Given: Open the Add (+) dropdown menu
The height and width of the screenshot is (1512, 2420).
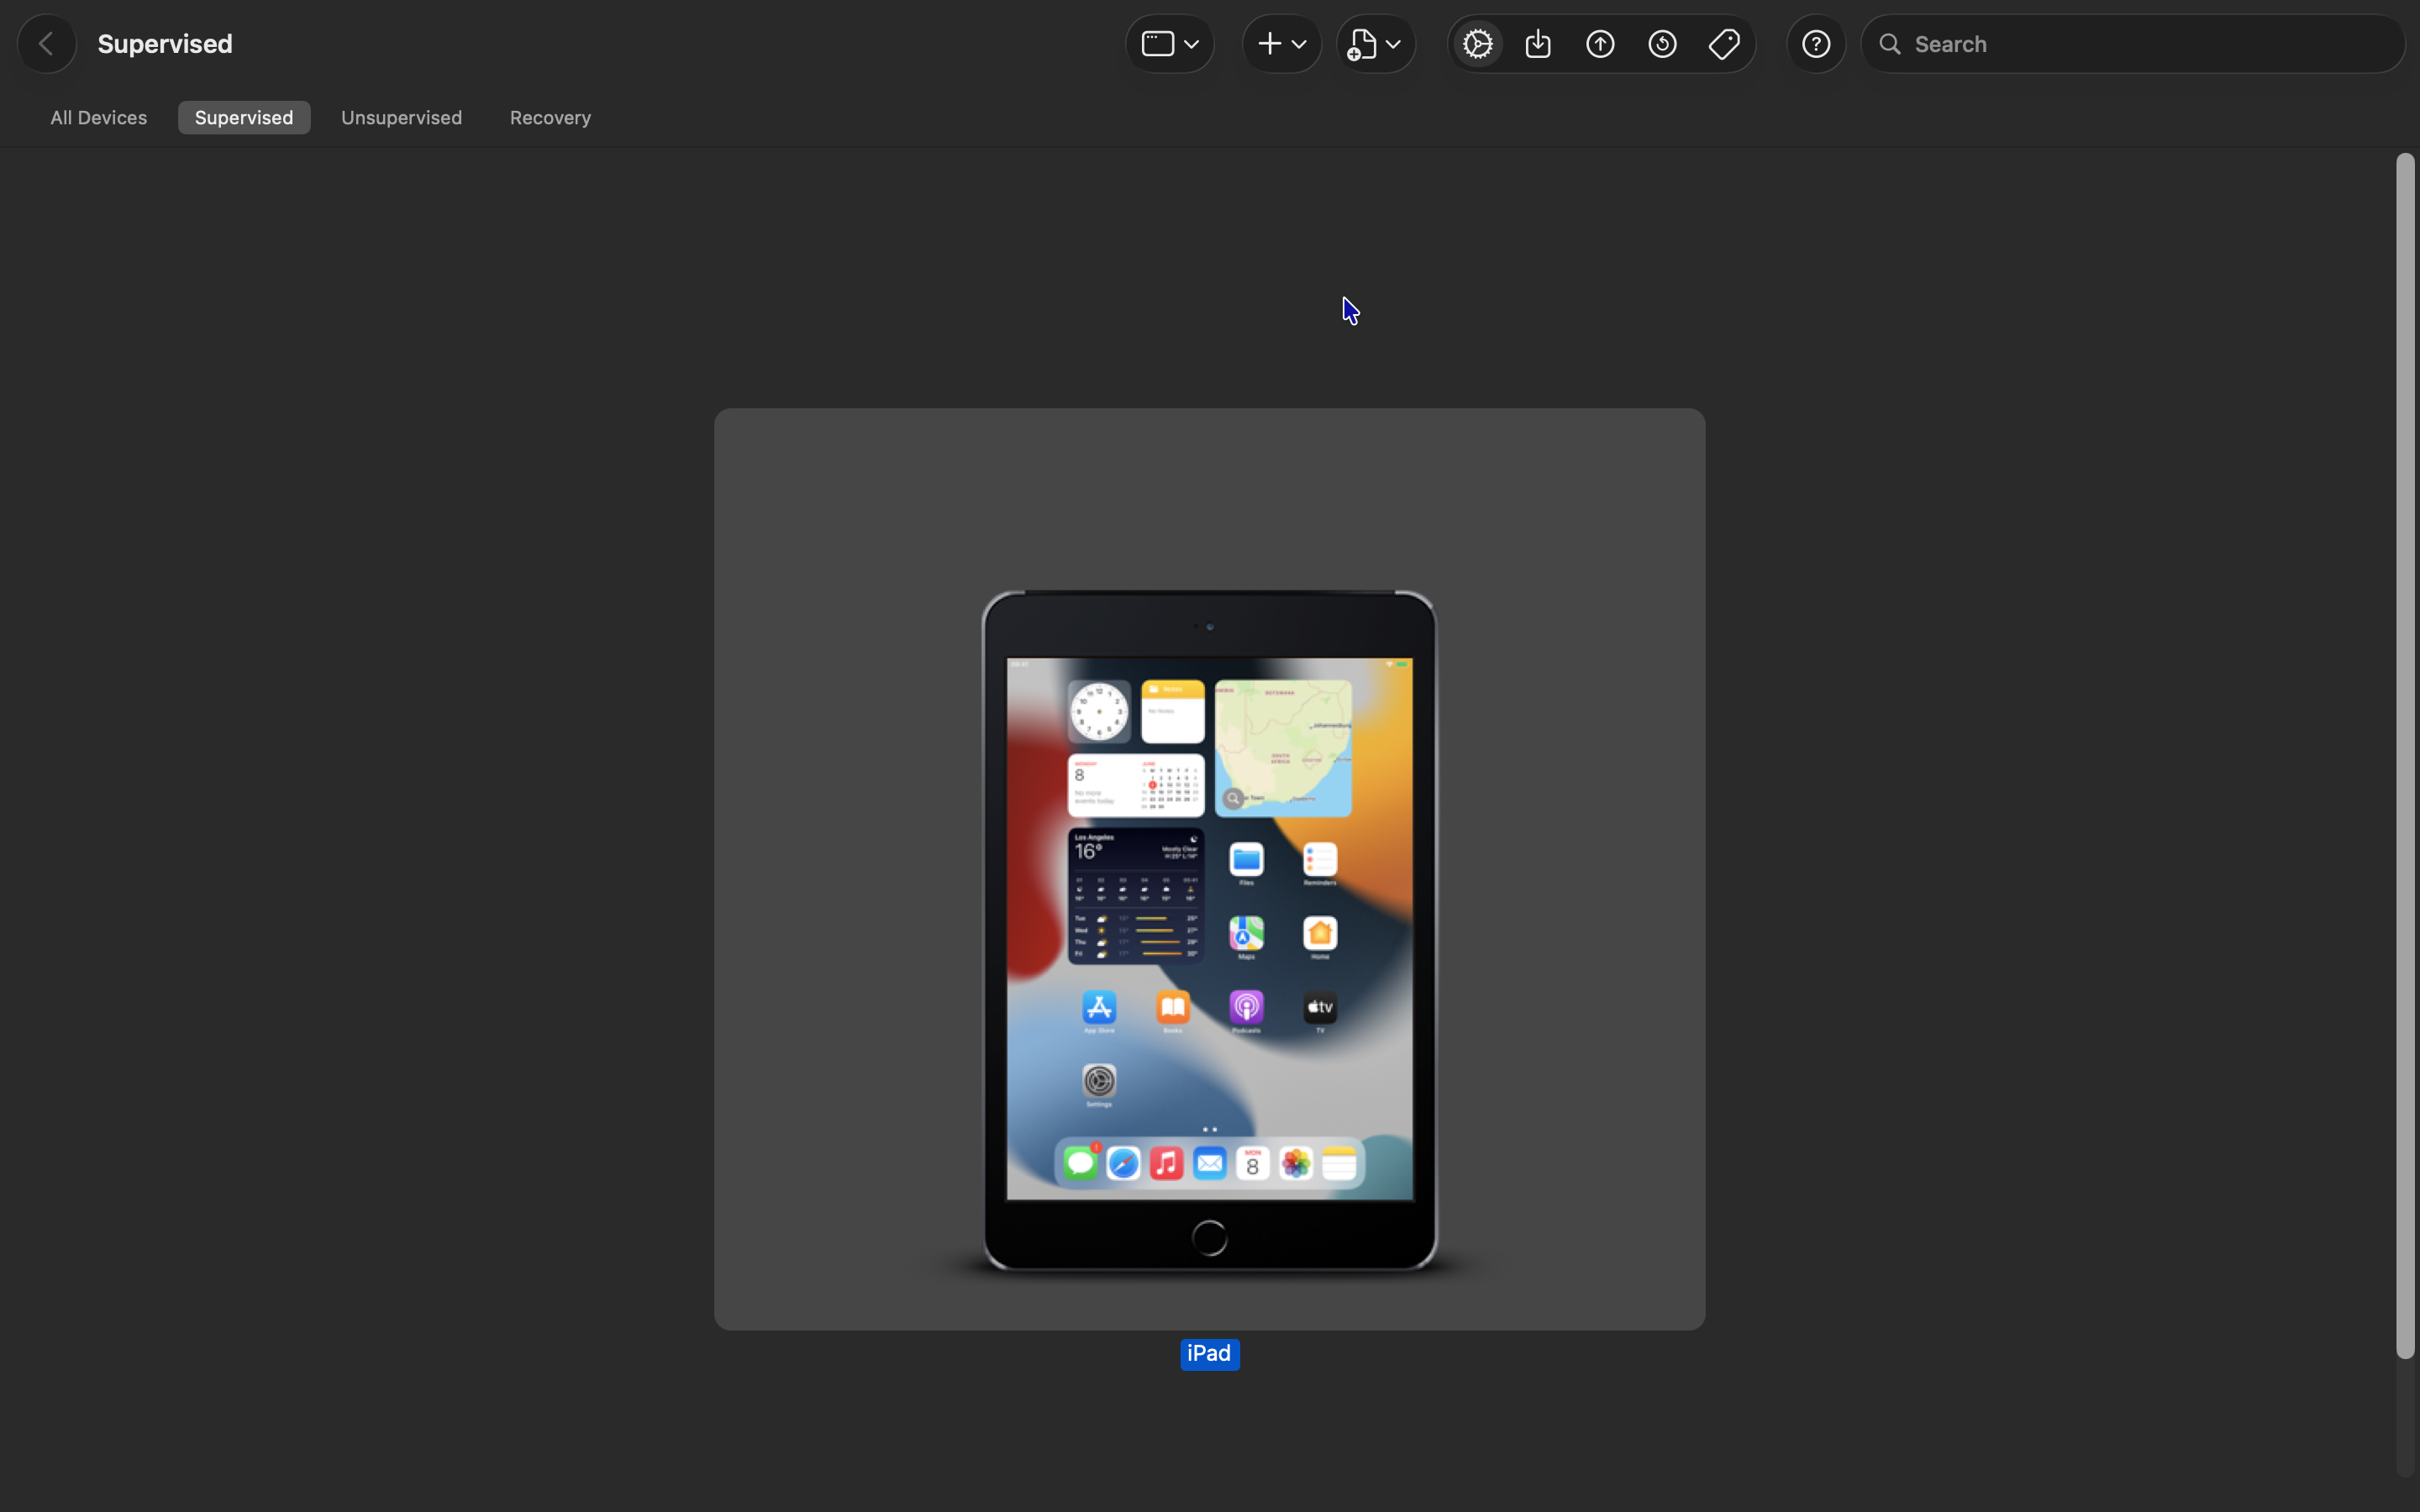Looking at the screenshot, I should (x=1281, y=44).
